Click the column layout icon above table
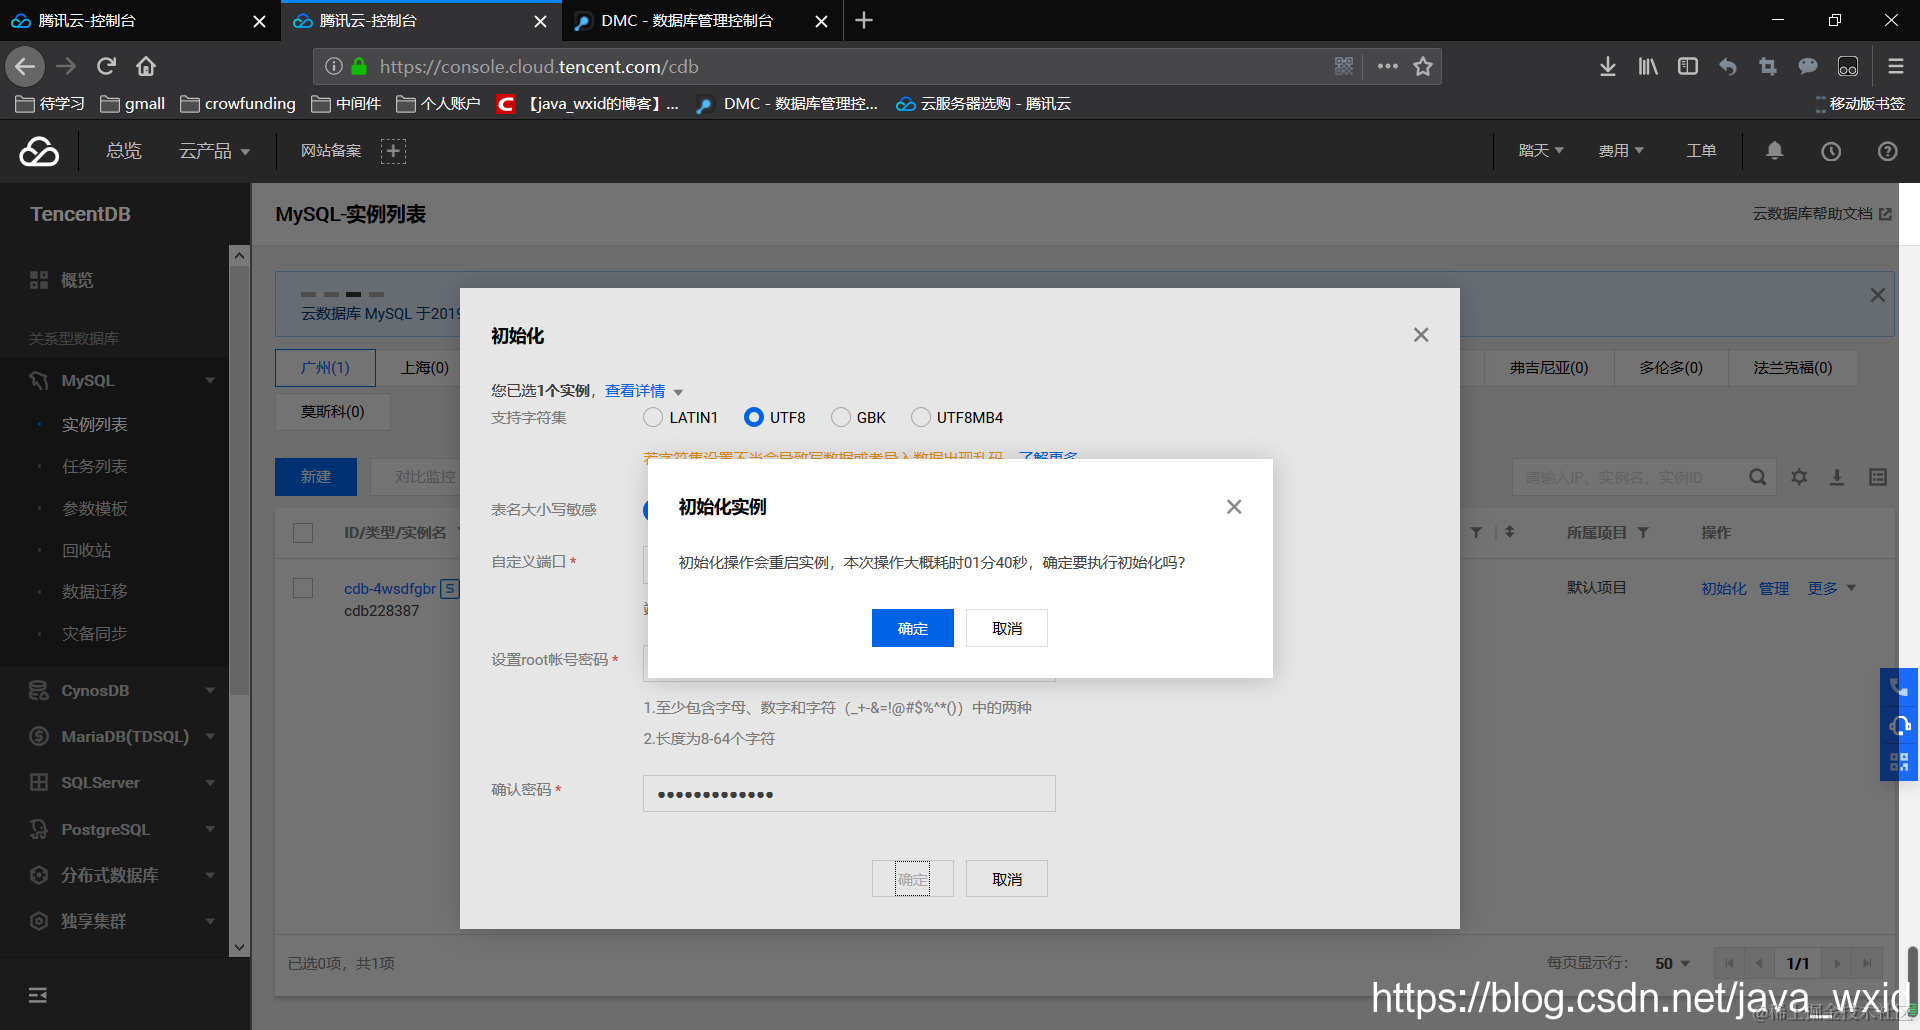 1878,477
